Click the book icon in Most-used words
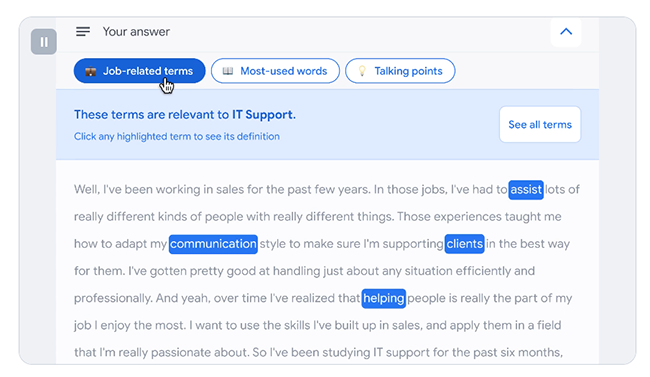This screenshot has width=650, height=377. pyautogui.click(x=228, y=71)
